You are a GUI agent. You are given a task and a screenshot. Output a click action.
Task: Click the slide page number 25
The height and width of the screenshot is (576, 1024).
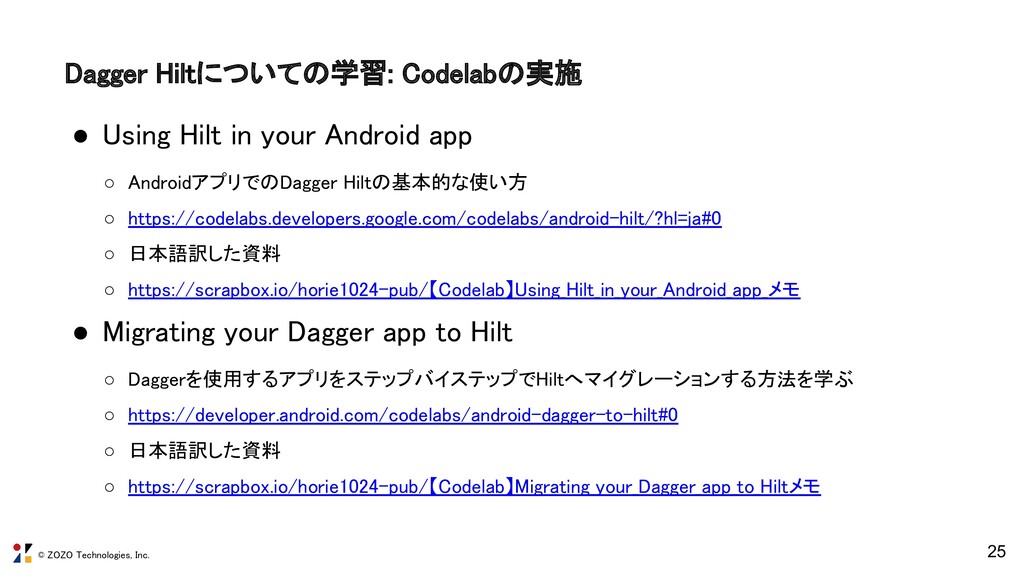point(996,552)
